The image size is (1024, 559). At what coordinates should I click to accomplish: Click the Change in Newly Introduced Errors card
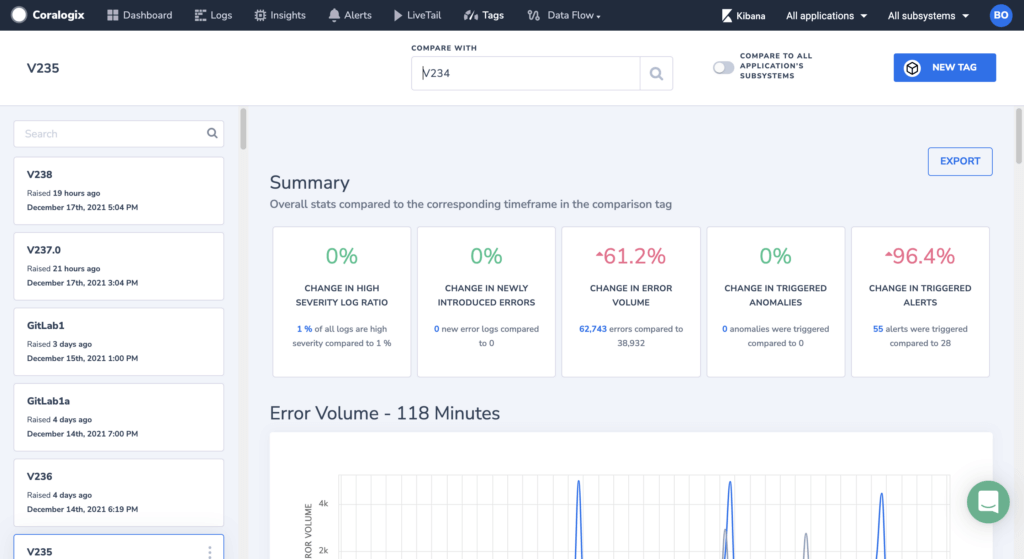click(487, 302)
